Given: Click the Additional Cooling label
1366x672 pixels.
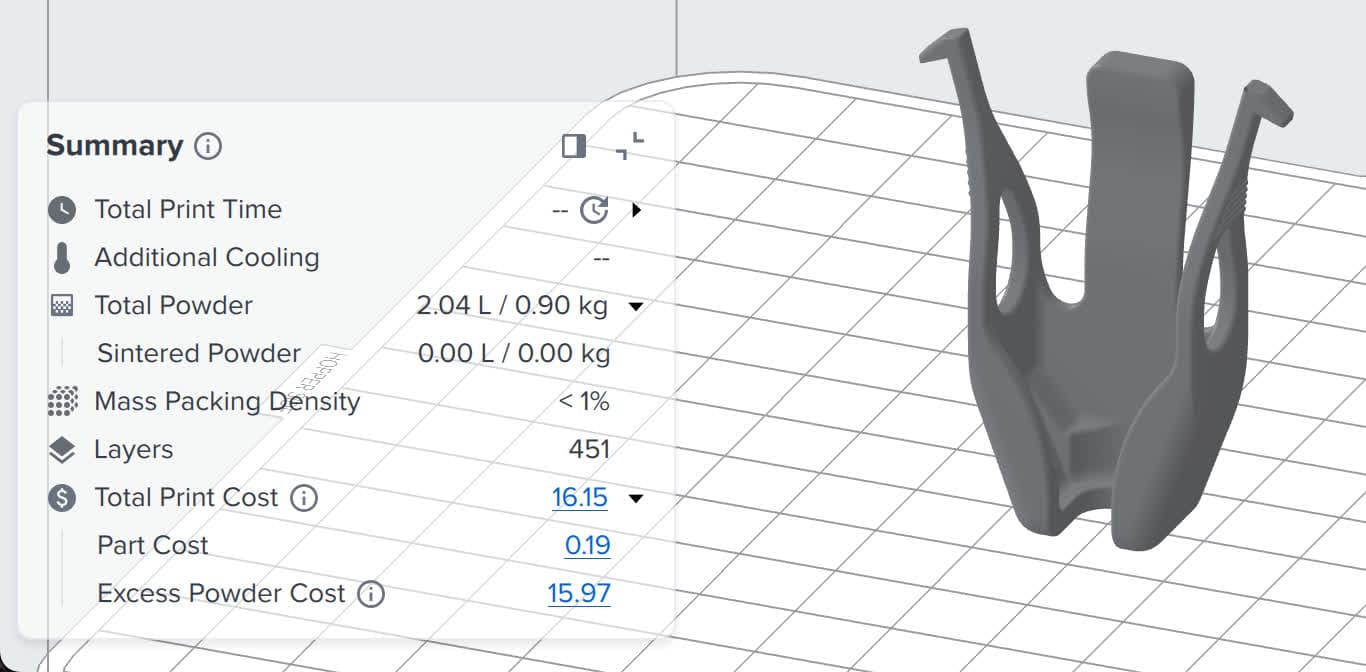Looking at the screenshot, I should click(x=207, y=257).
